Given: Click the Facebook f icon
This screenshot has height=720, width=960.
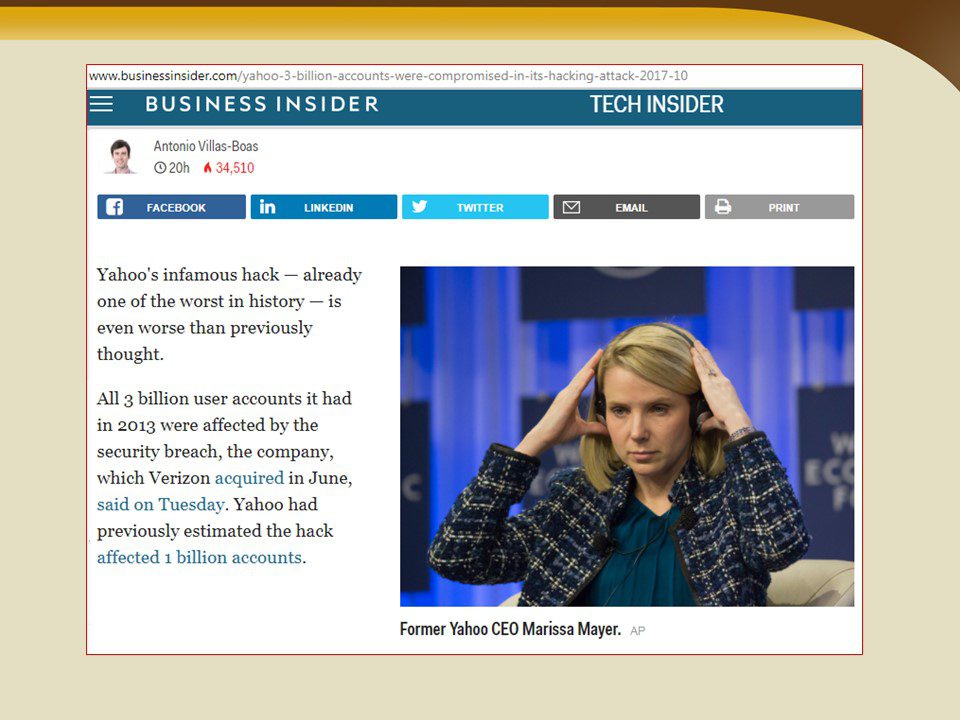Looking at the screenshot, I should click(114, 207).
